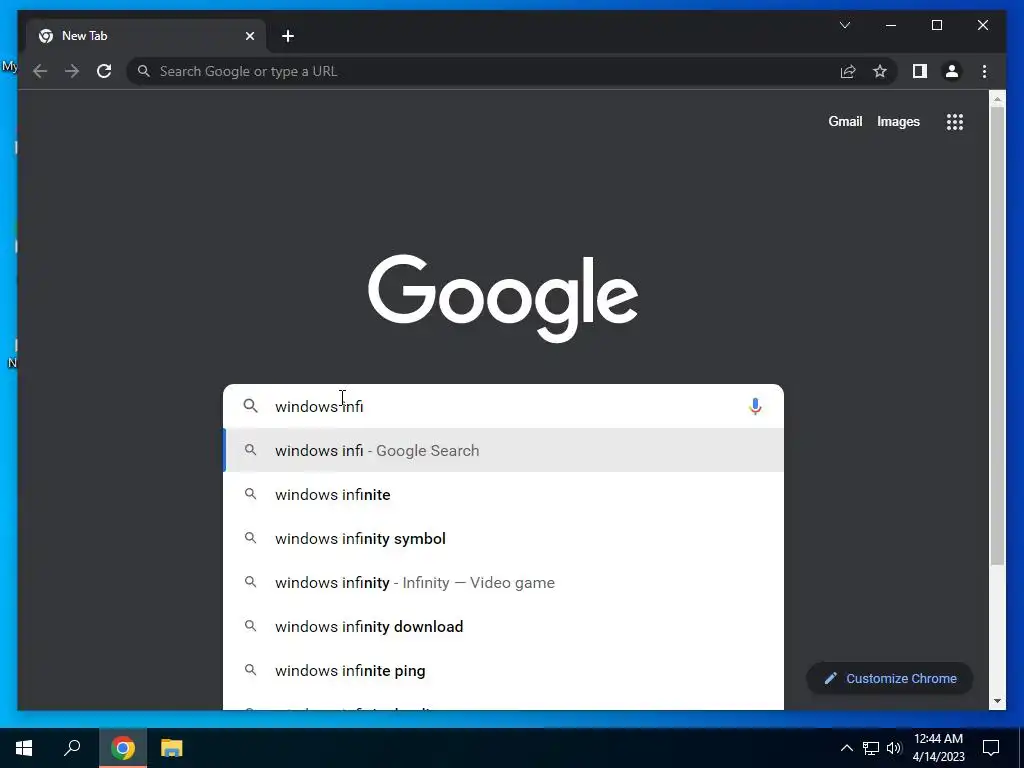
Task: Click the Customize Chrome button
Action: (889, 679)
